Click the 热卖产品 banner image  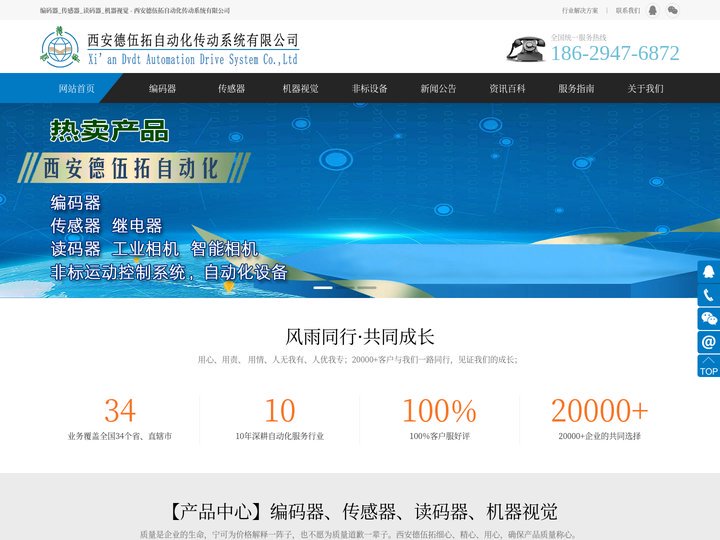point(360,200)
